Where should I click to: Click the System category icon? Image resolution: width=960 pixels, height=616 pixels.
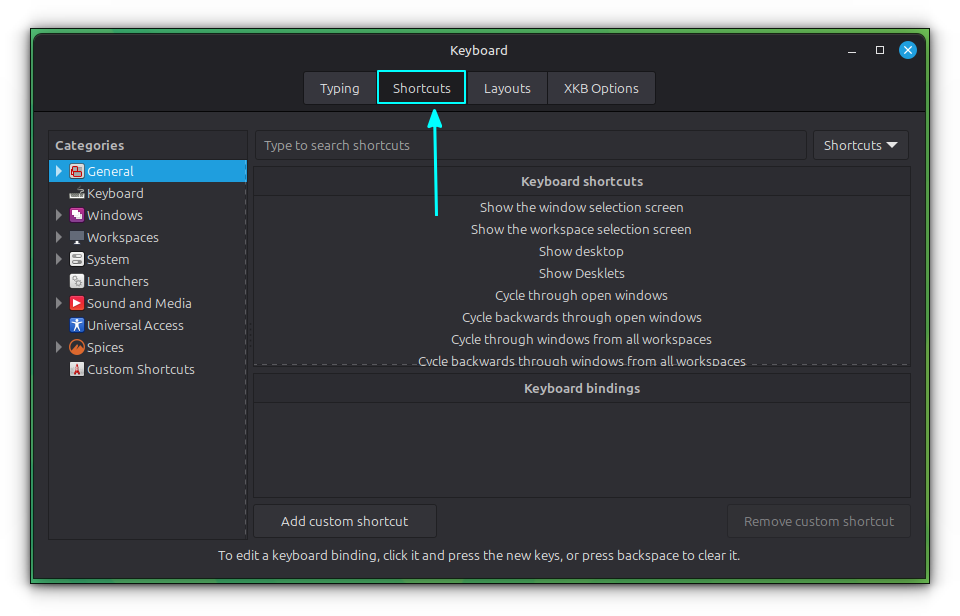(76, 259)
